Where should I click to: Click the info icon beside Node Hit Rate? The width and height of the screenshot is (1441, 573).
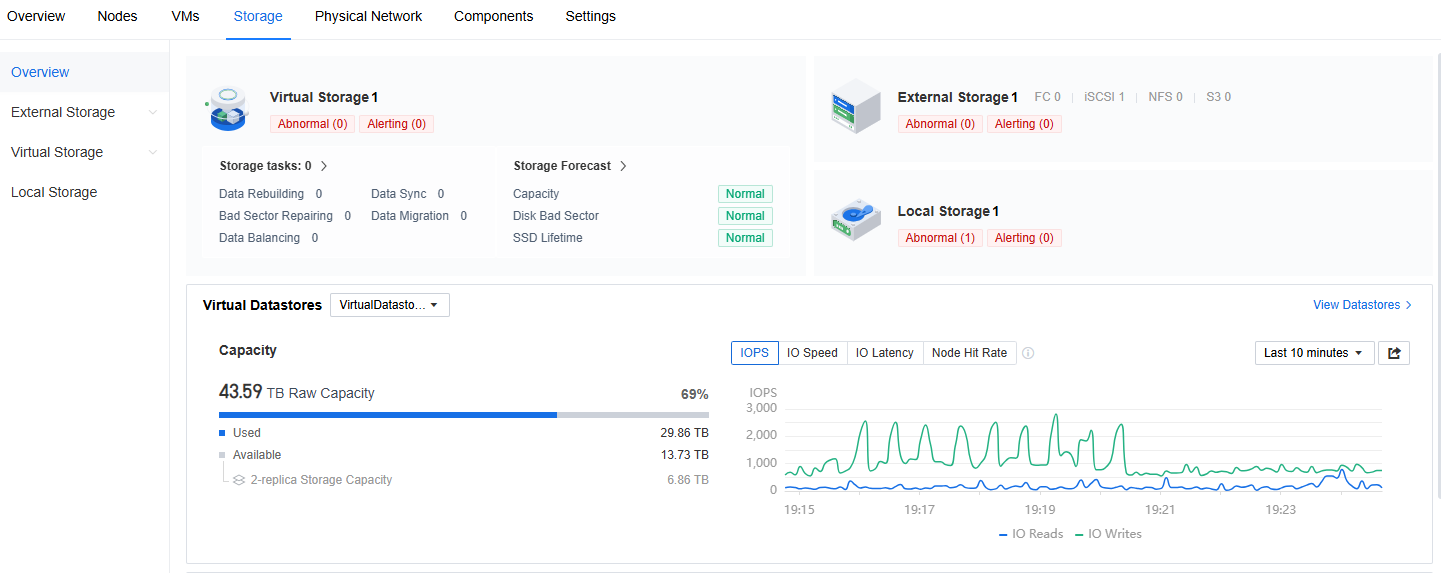pyautogui.click(x=1028, y=353)
